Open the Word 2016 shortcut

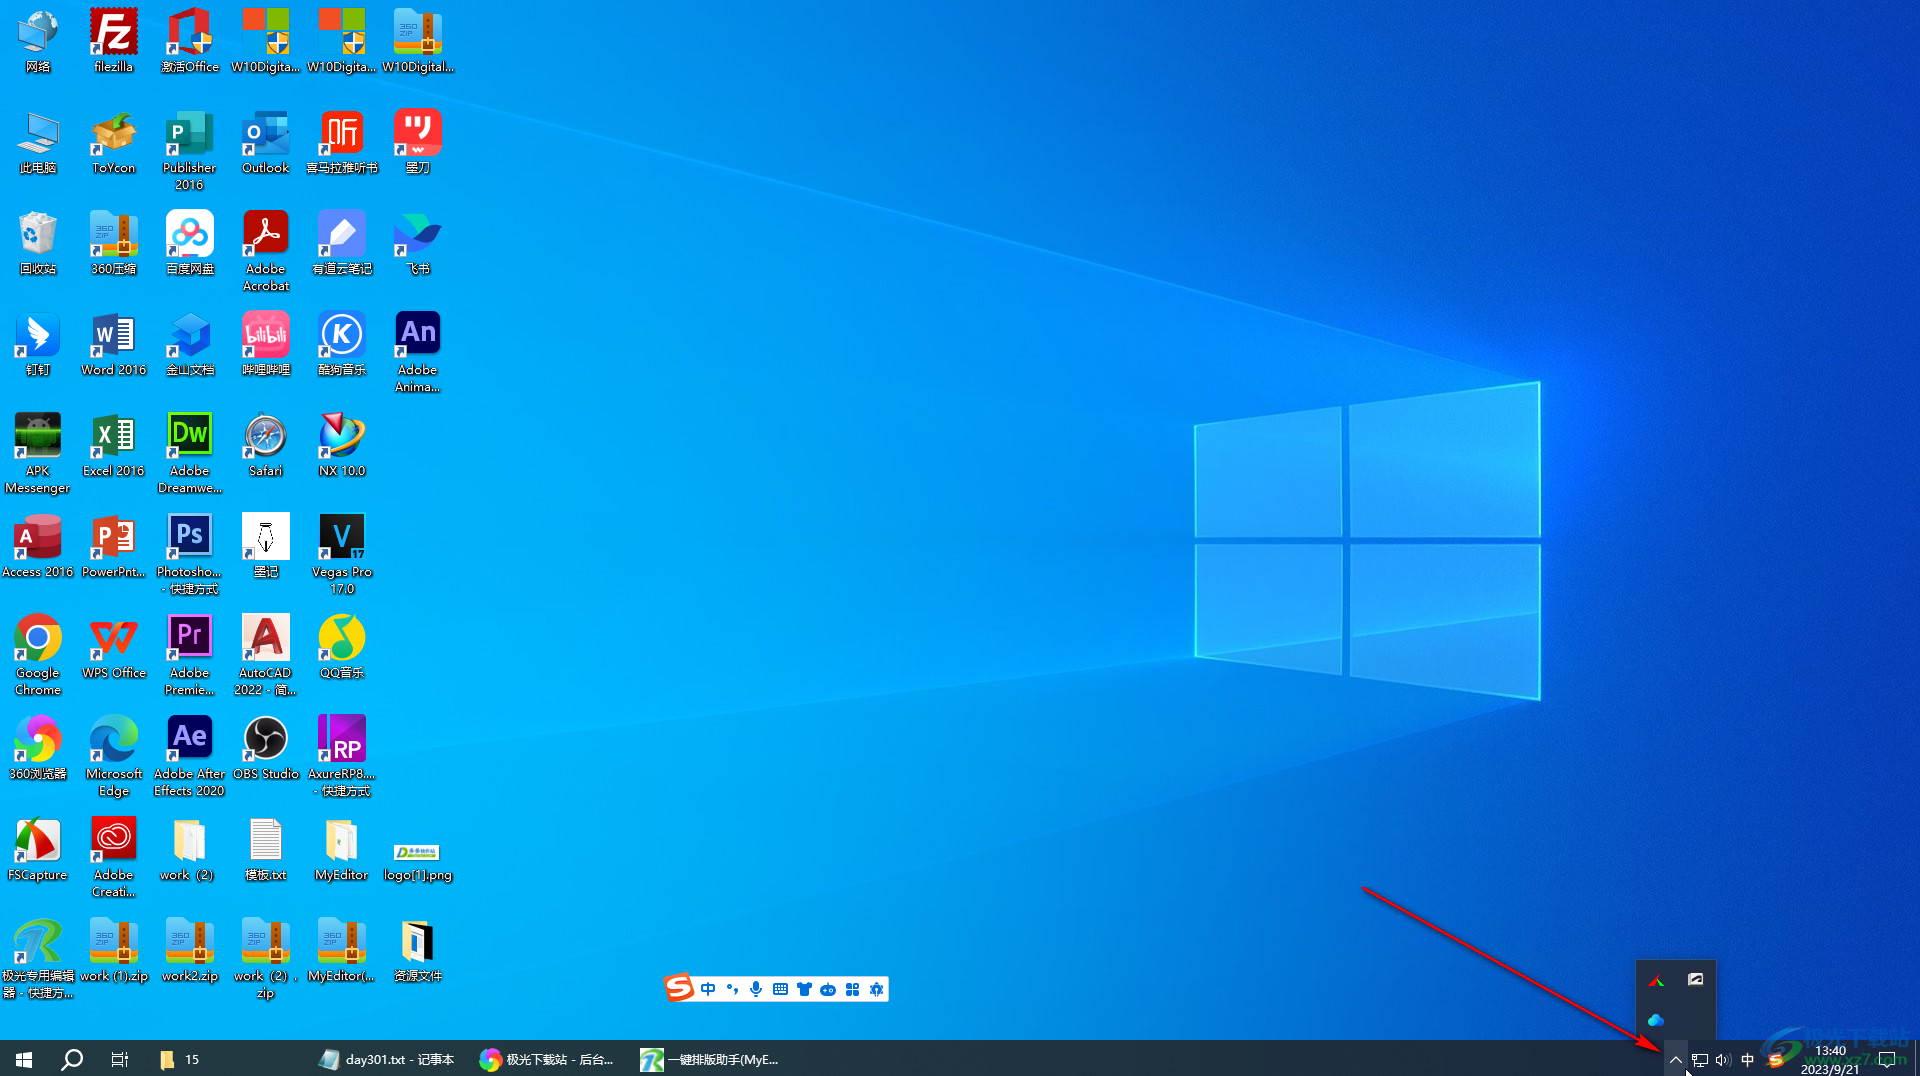[x=113, y=344]
